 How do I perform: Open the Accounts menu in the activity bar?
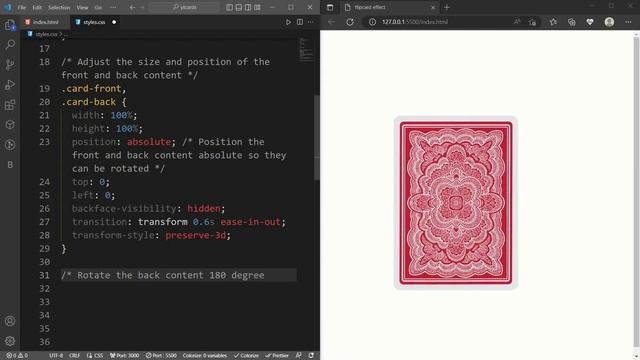pyautogui.click(x=10, y=321)
